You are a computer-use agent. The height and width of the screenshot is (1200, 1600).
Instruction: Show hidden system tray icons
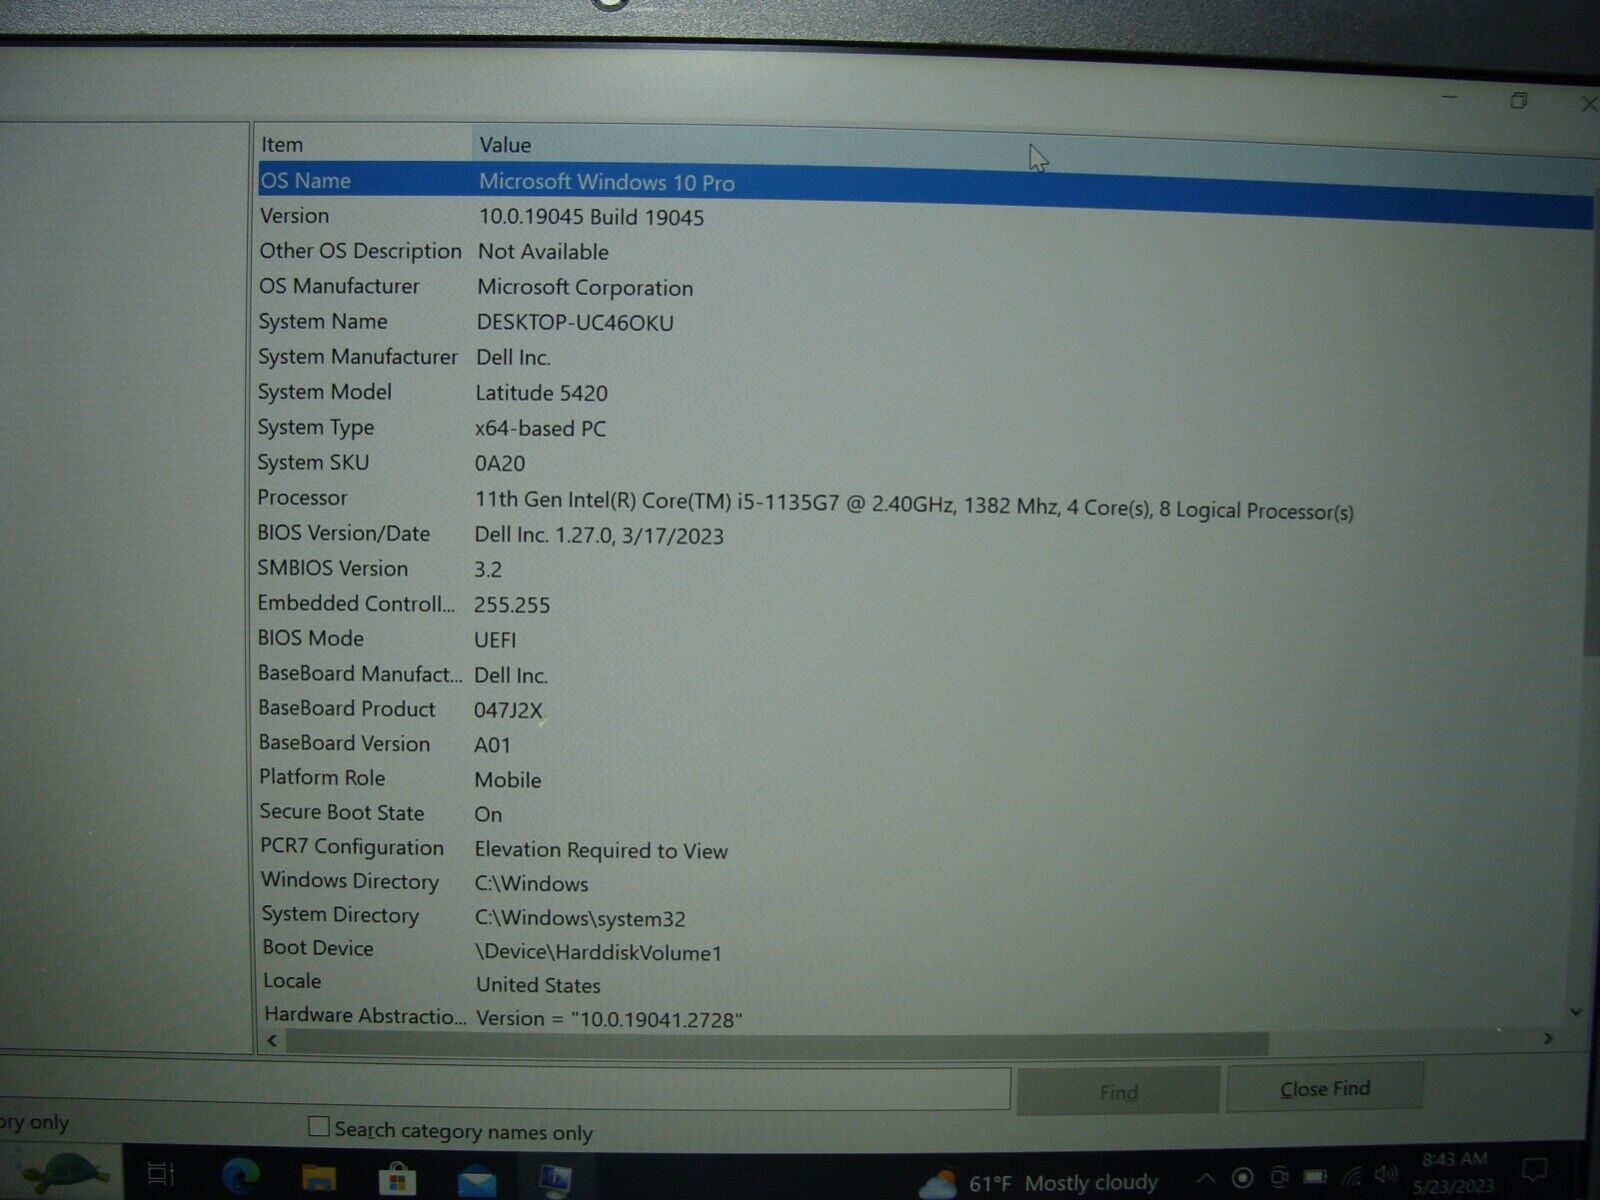tap(1206, 1179)
